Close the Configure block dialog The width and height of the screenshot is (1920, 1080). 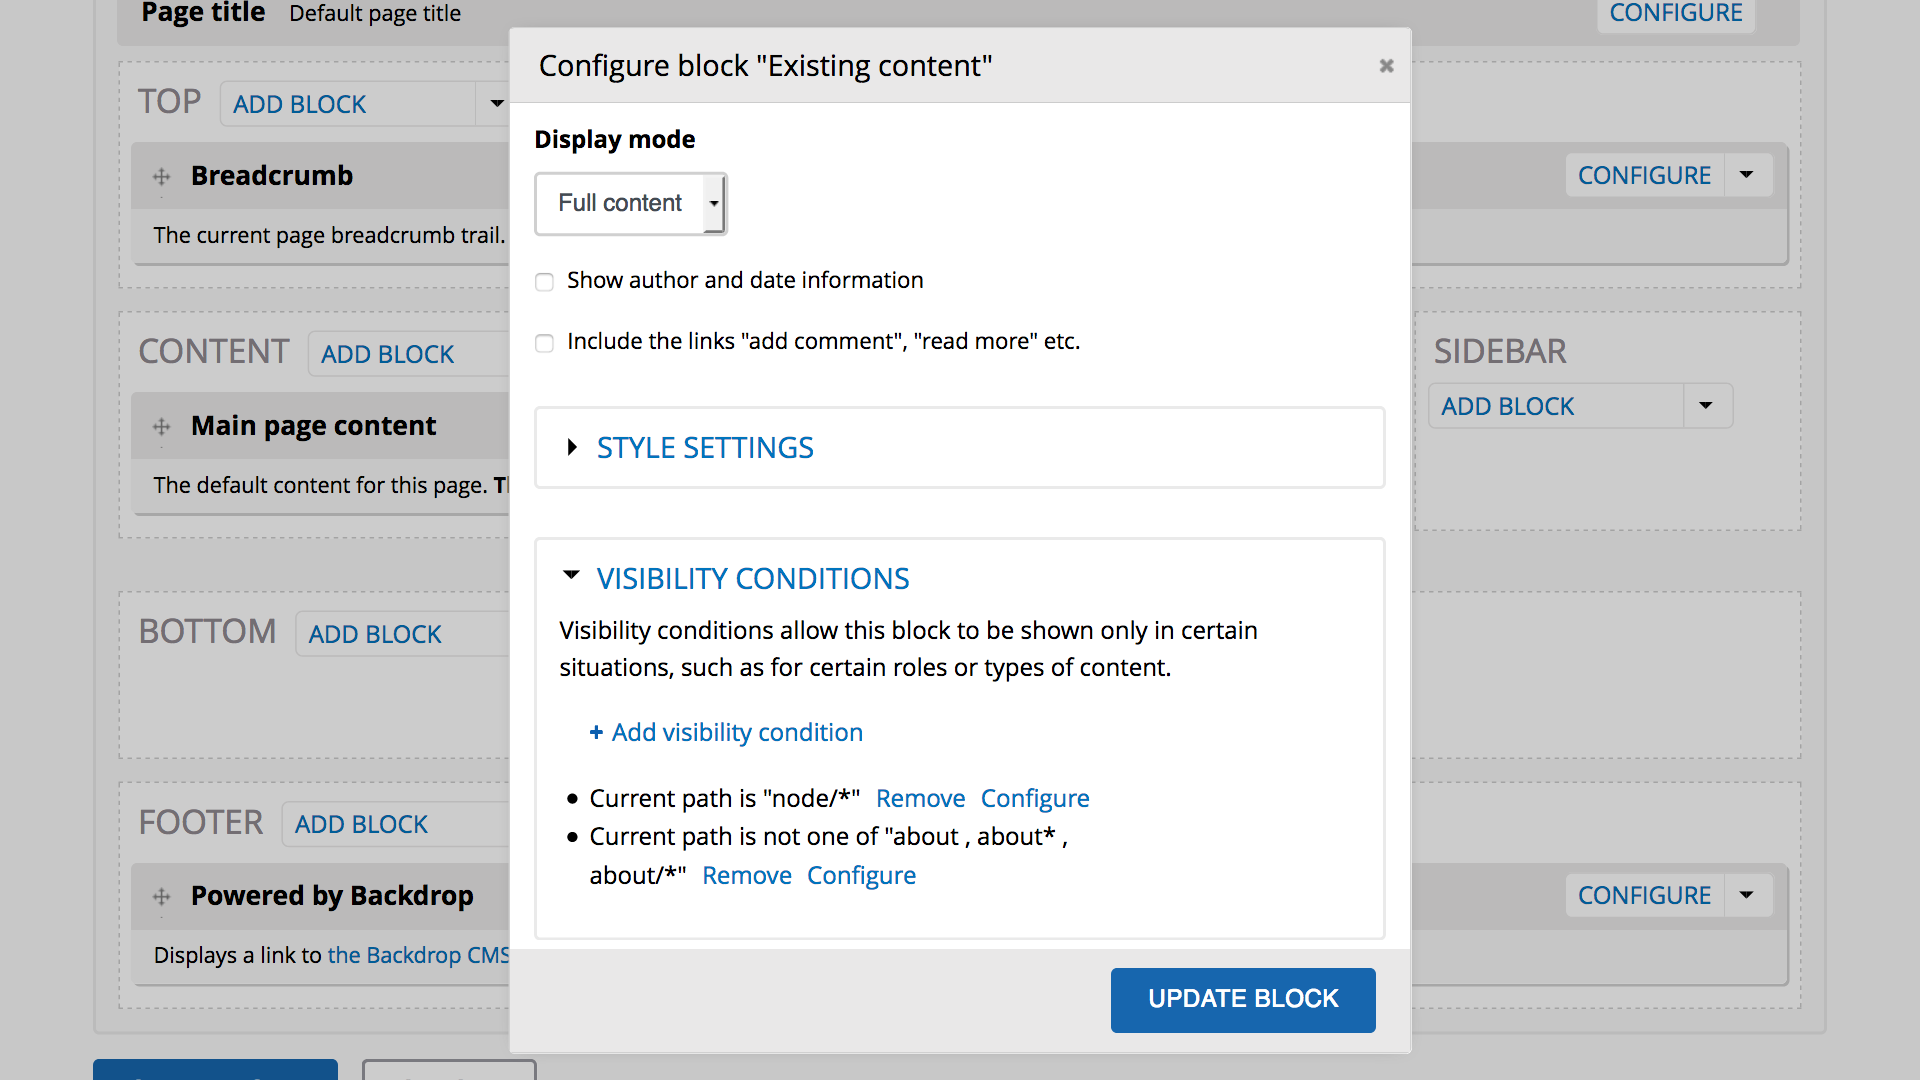1386,66
